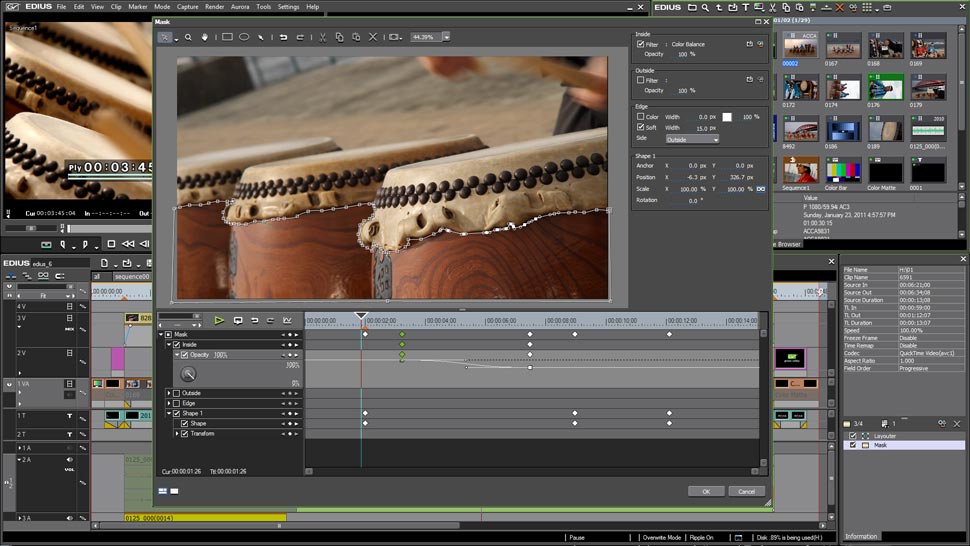Image resolution: width=970 pixels, height=546 pixels.
Task: Collapse the Shape 1 tree node
Action: [169, 414]
